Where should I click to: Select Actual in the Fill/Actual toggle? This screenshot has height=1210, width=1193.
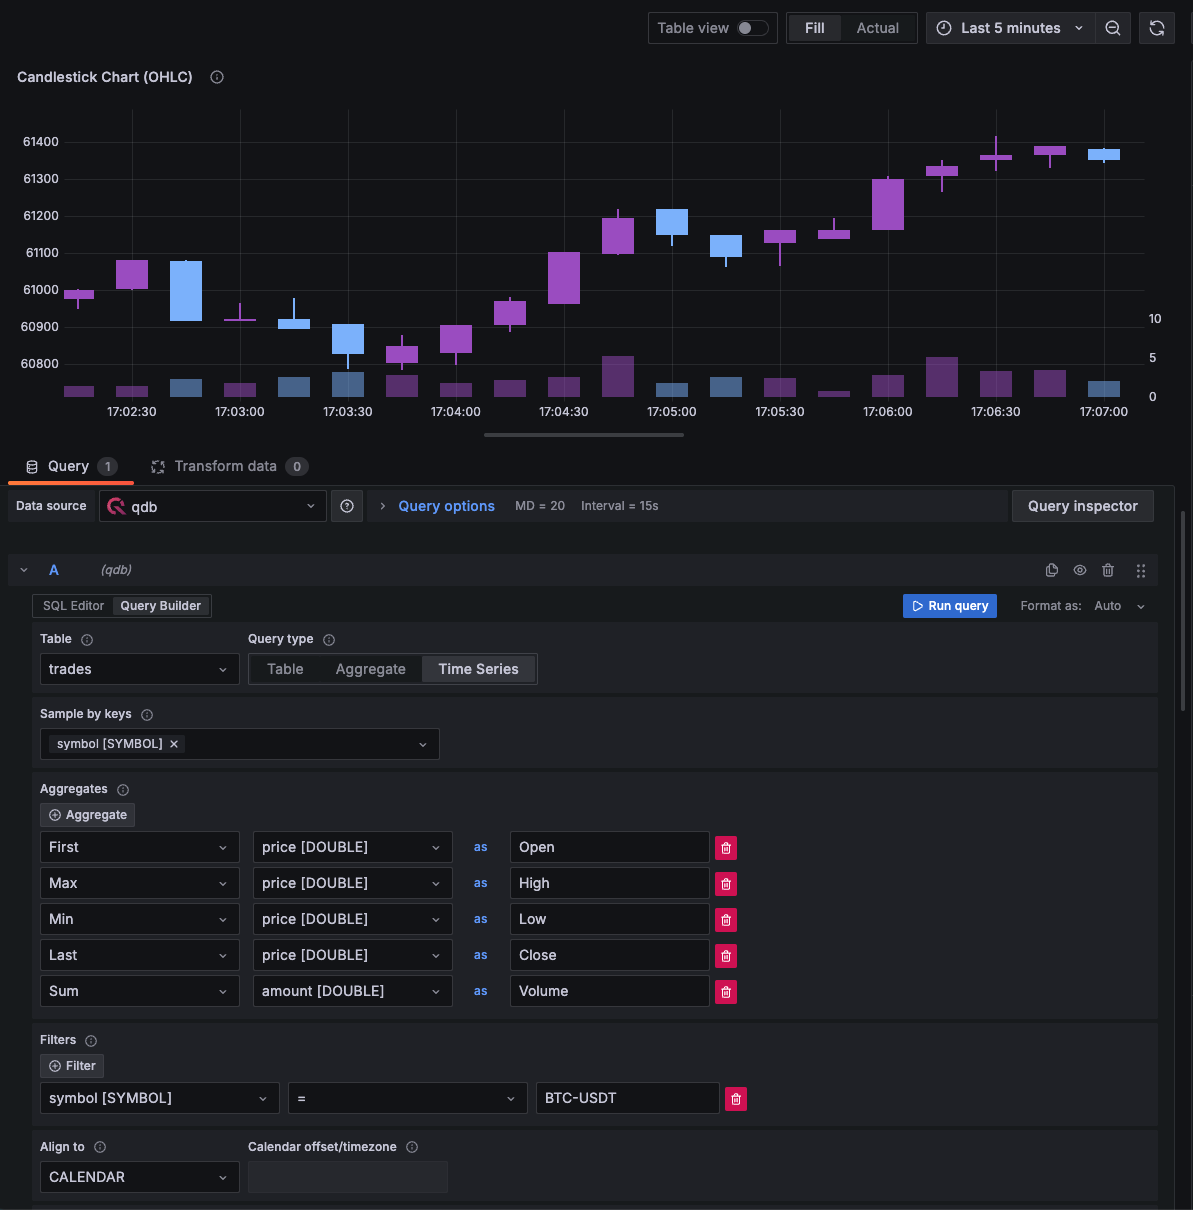coord(877,28)
